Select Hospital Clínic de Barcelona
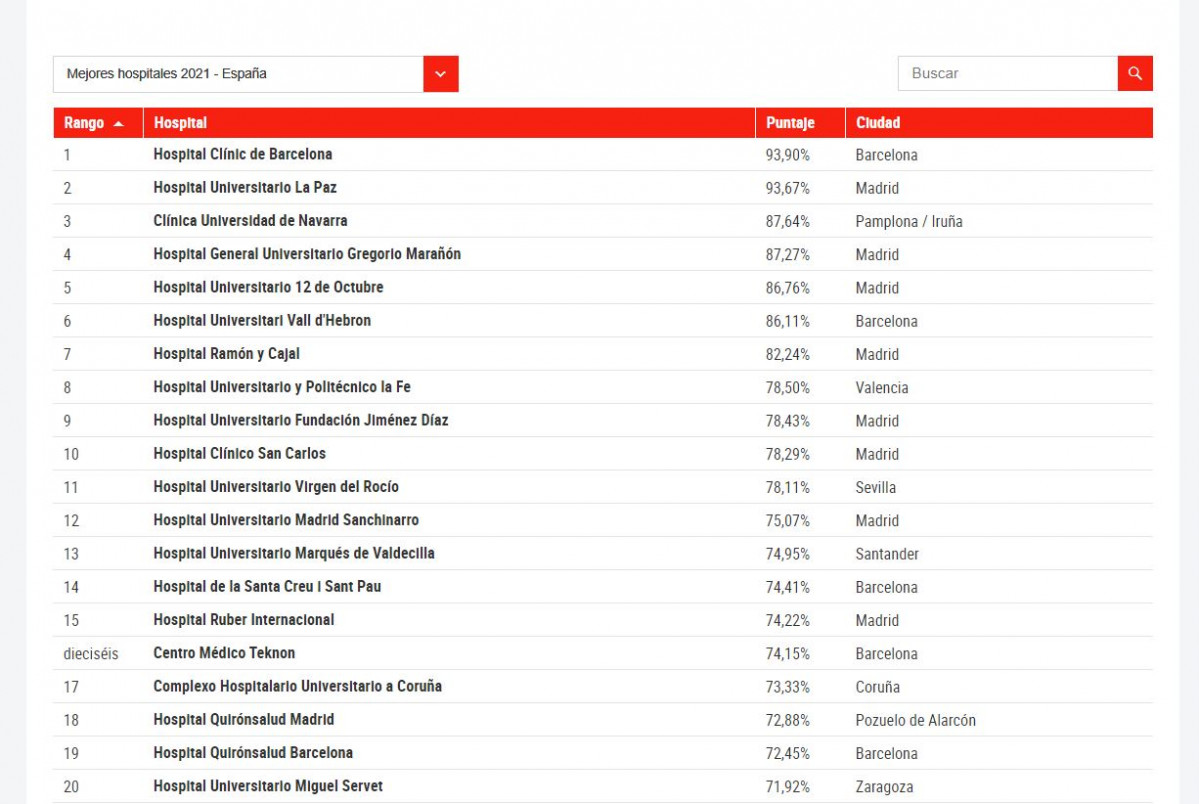1199x804 pixels. click(x=243, y=154)
